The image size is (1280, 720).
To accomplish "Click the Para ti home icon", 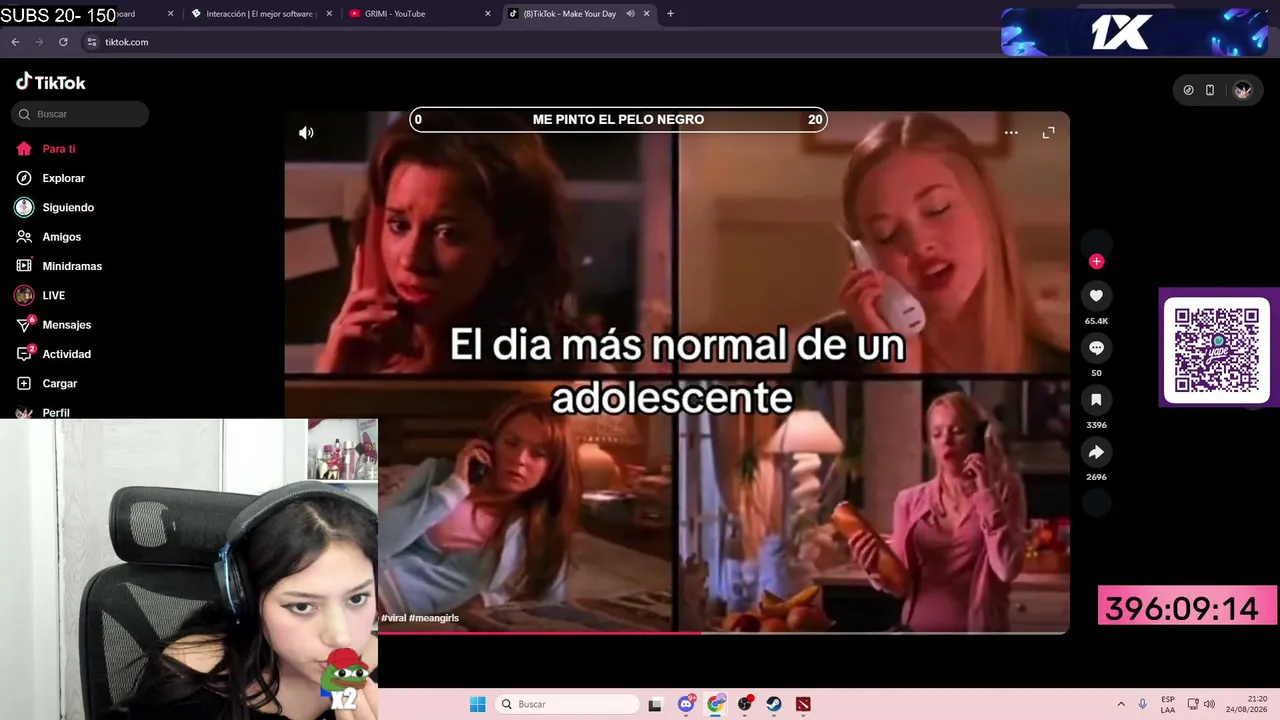I will coord(24,149).
